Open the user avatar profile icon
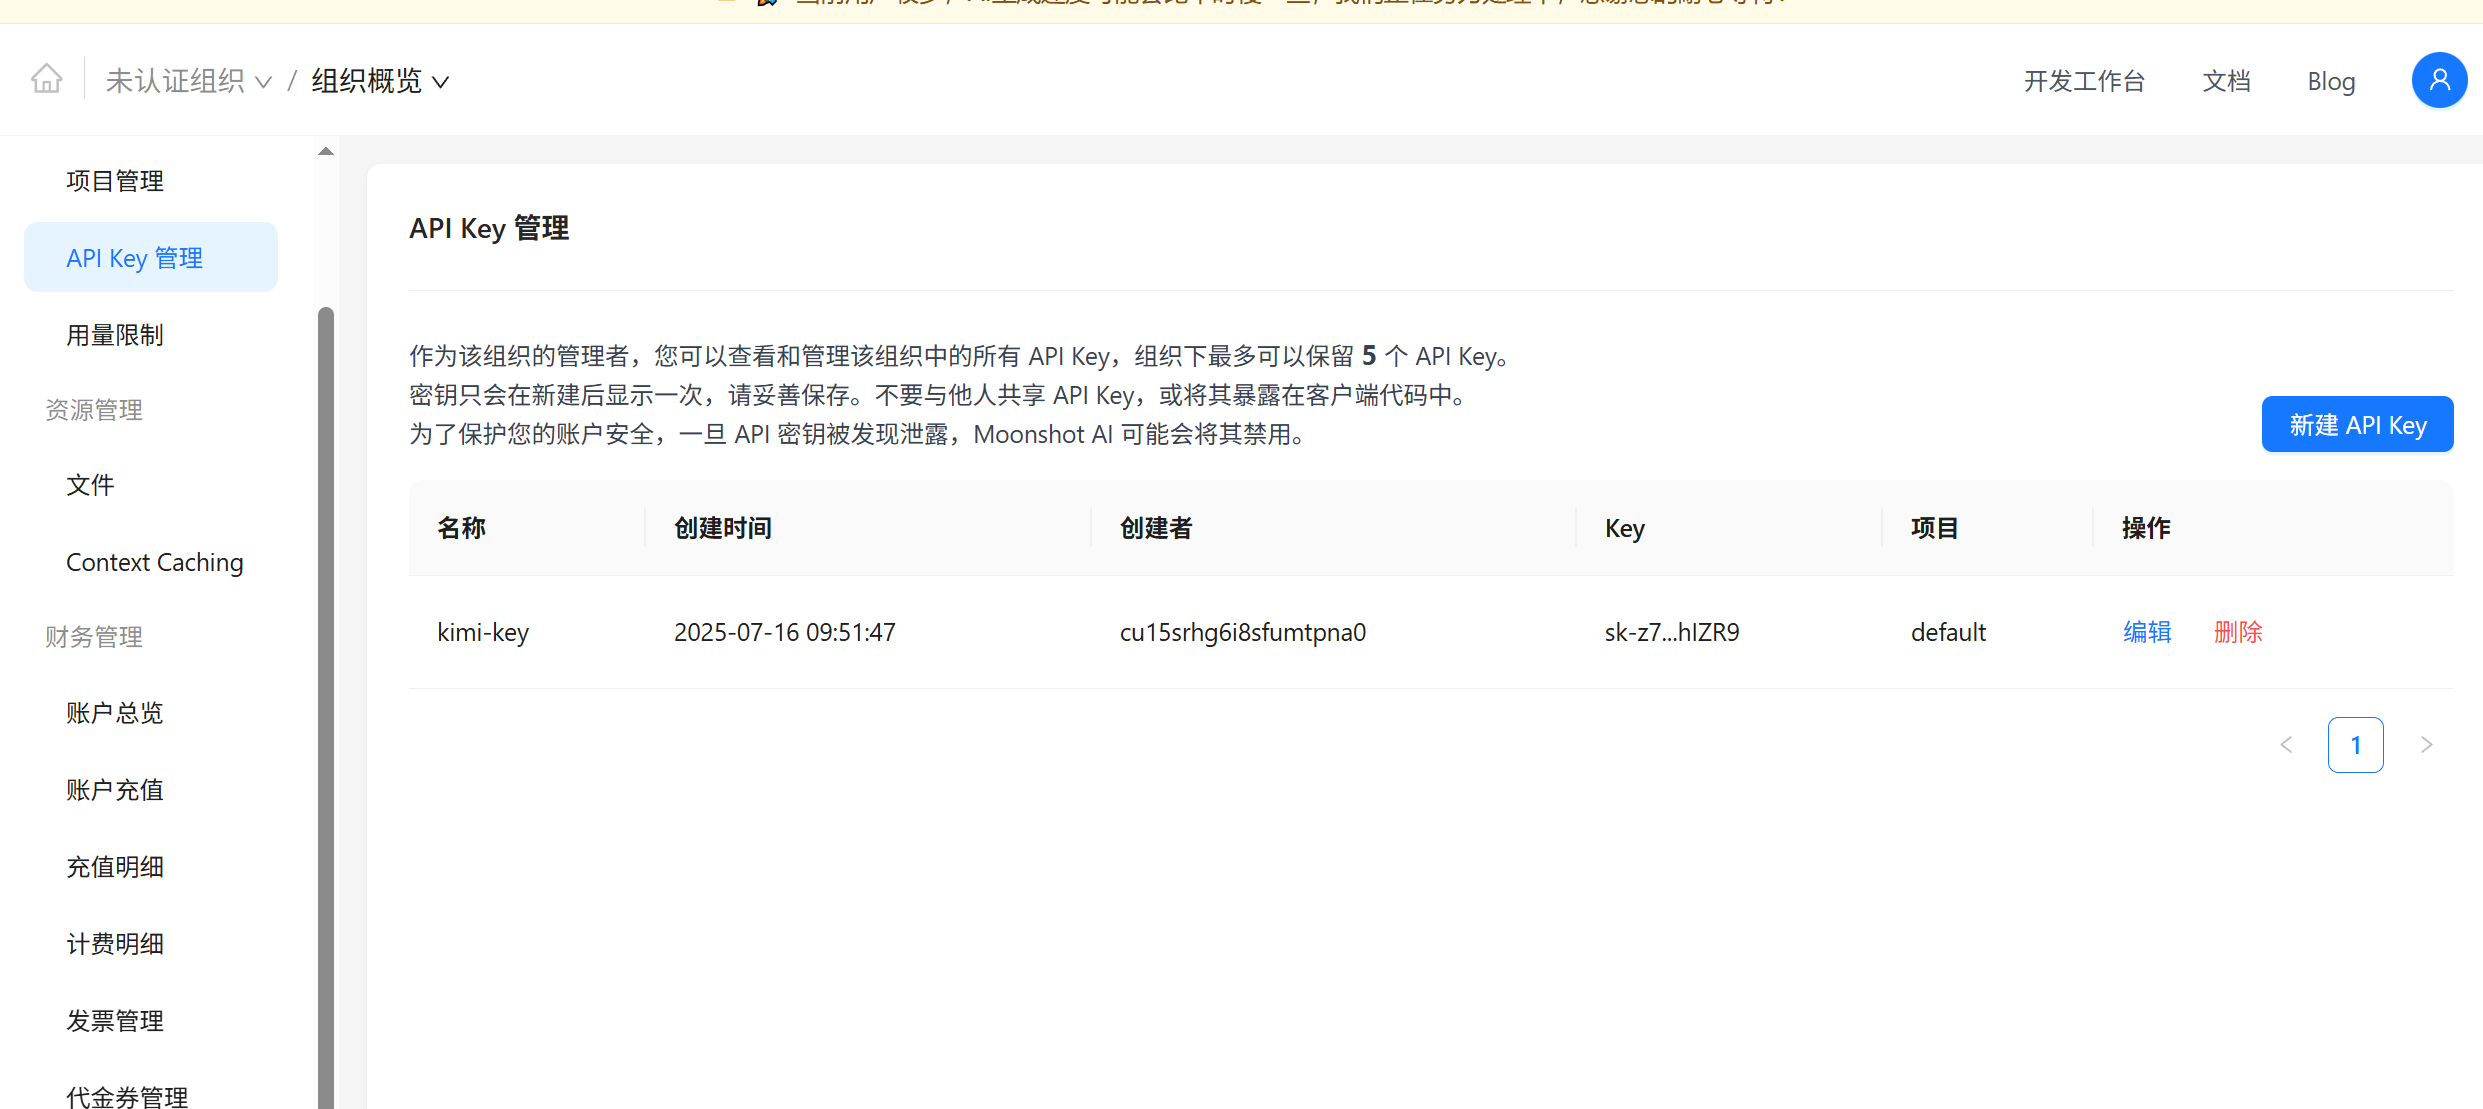Viewport: 2483px width, 1109px height. coord(2439,80)
